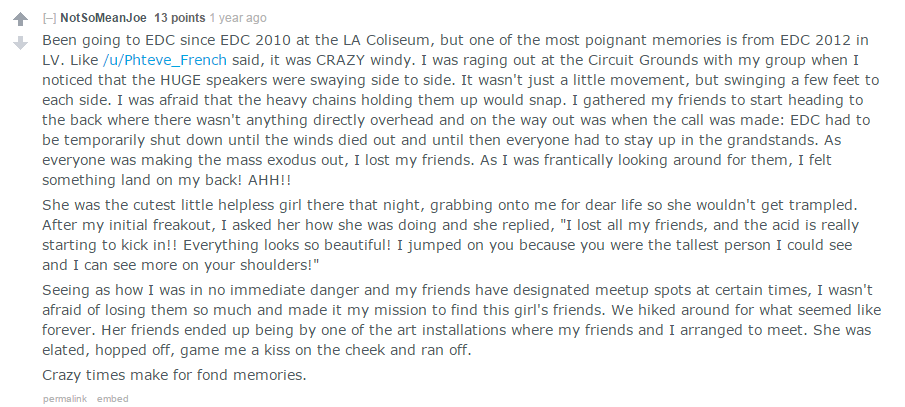Click the embed link below the comment

113,398
